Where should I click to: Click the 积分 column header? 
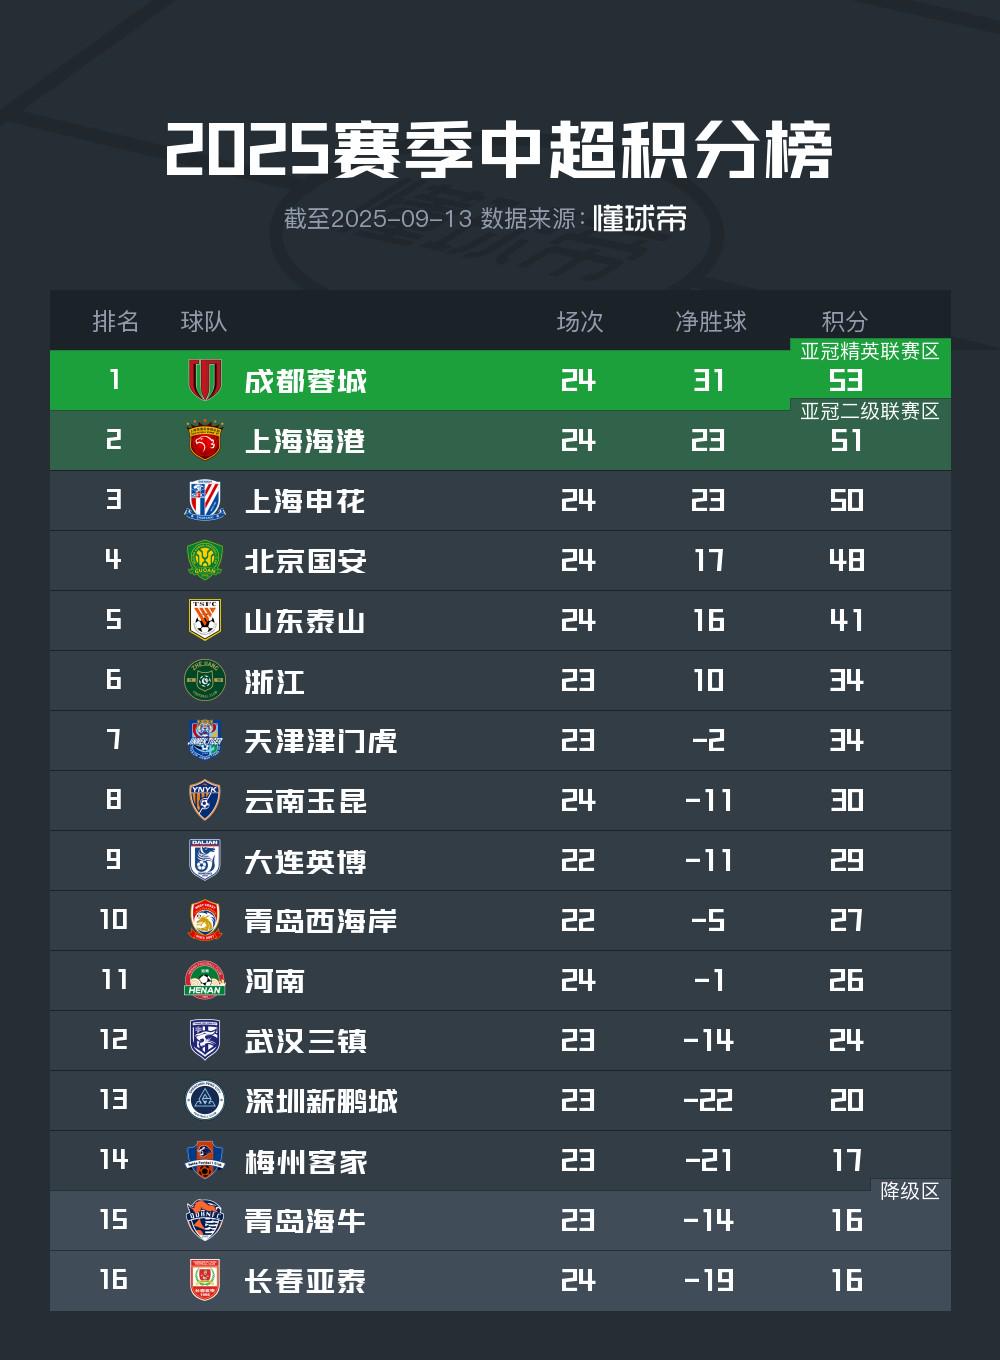[x=844, y=321]
